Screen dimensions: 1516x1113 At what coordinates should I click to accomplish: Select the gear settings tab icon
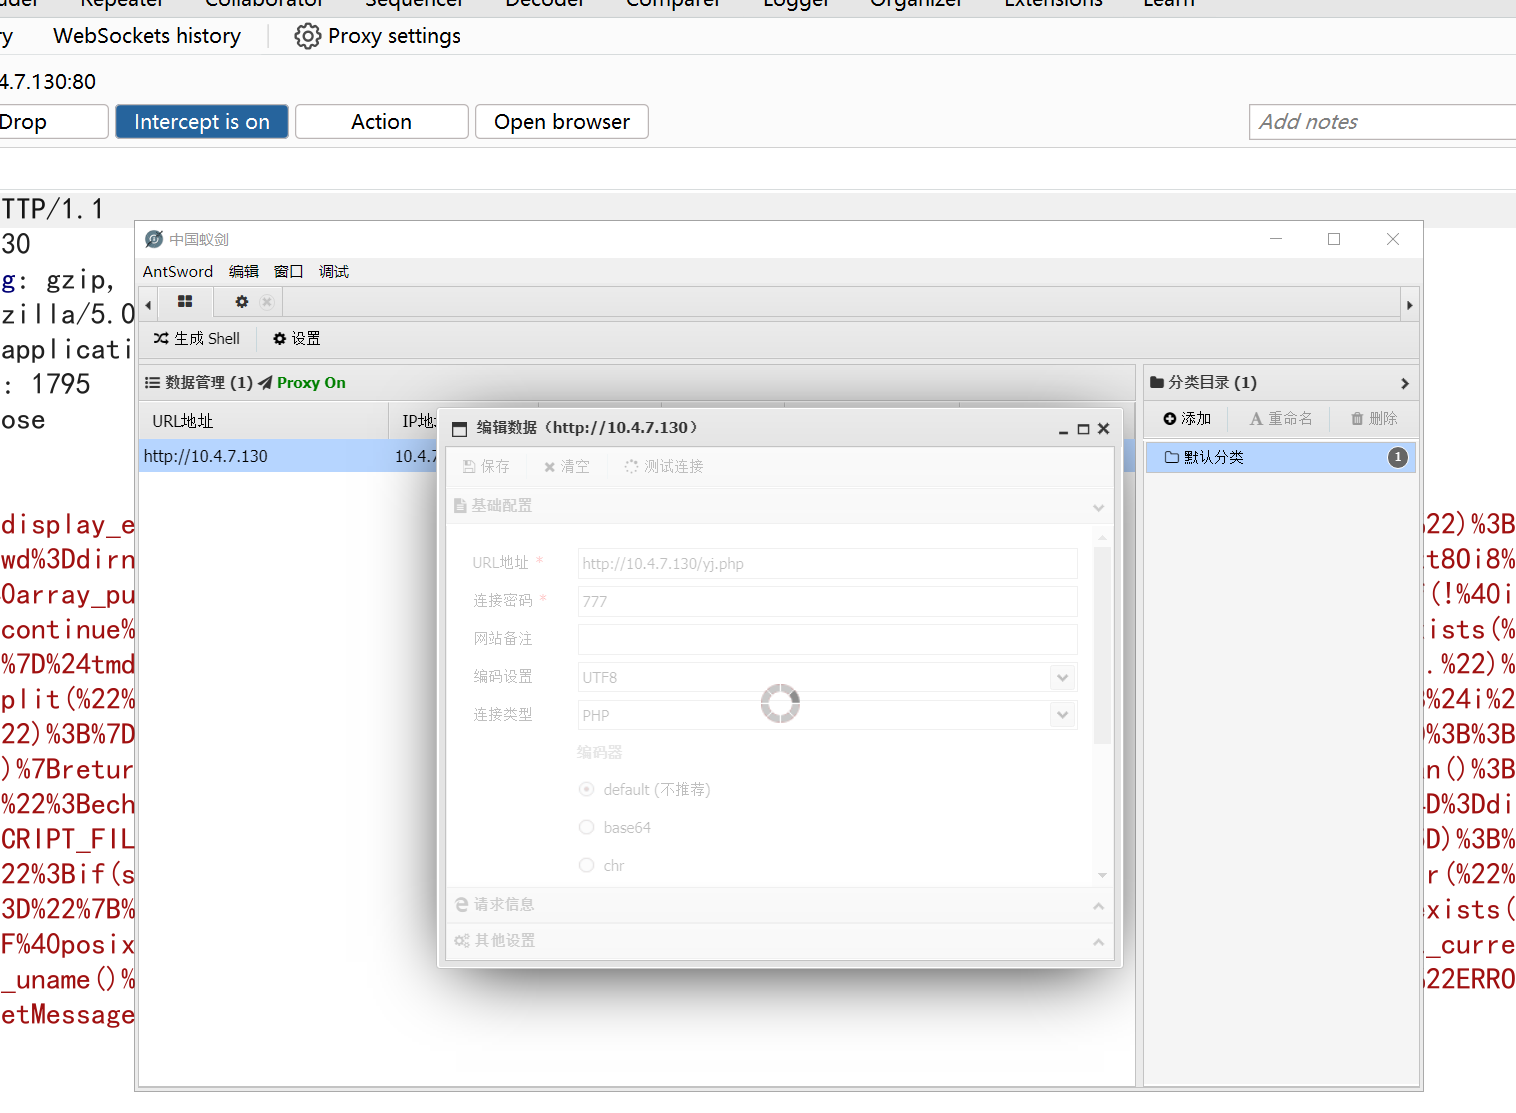point(241,301)
